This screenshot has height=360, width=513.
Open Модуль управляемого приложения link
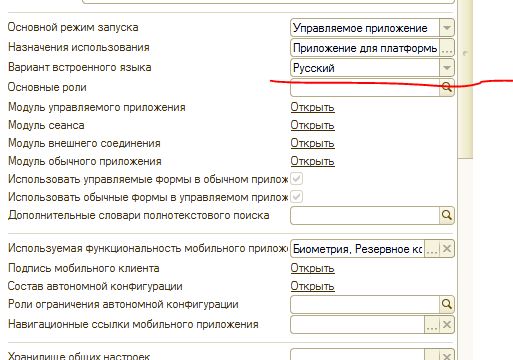click(312, 107)
